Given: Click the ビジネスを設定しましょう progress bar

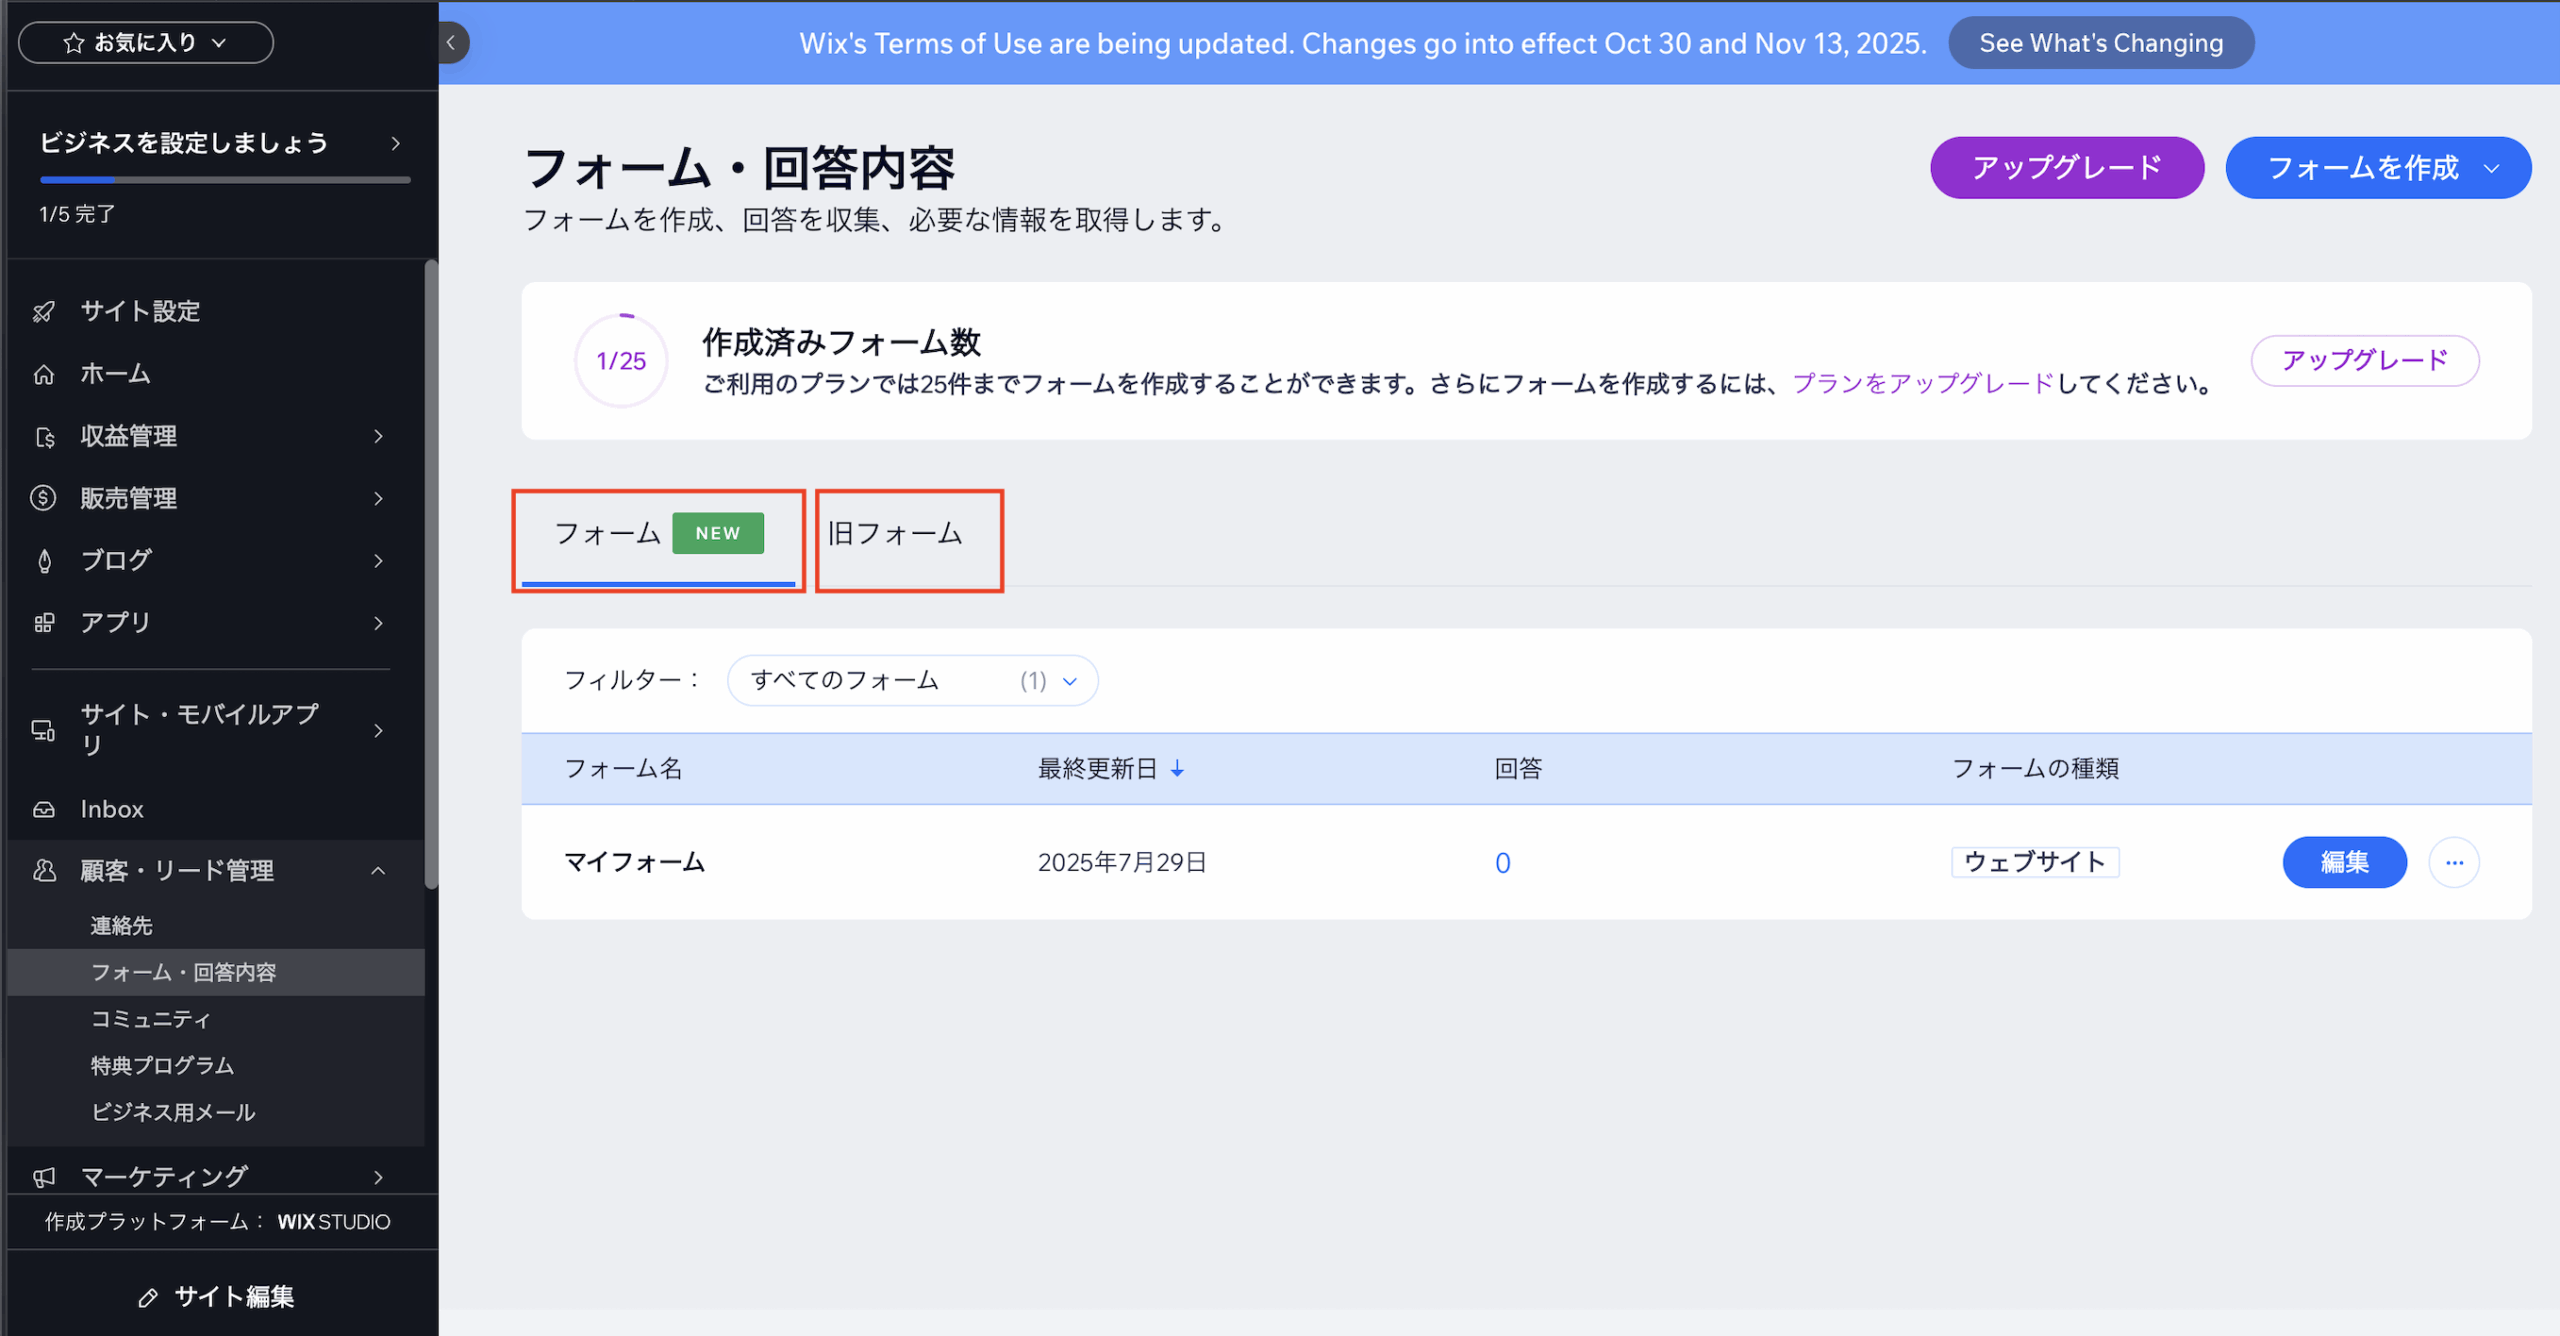Looking at the screenshot, I should click(x=225, y=180).
